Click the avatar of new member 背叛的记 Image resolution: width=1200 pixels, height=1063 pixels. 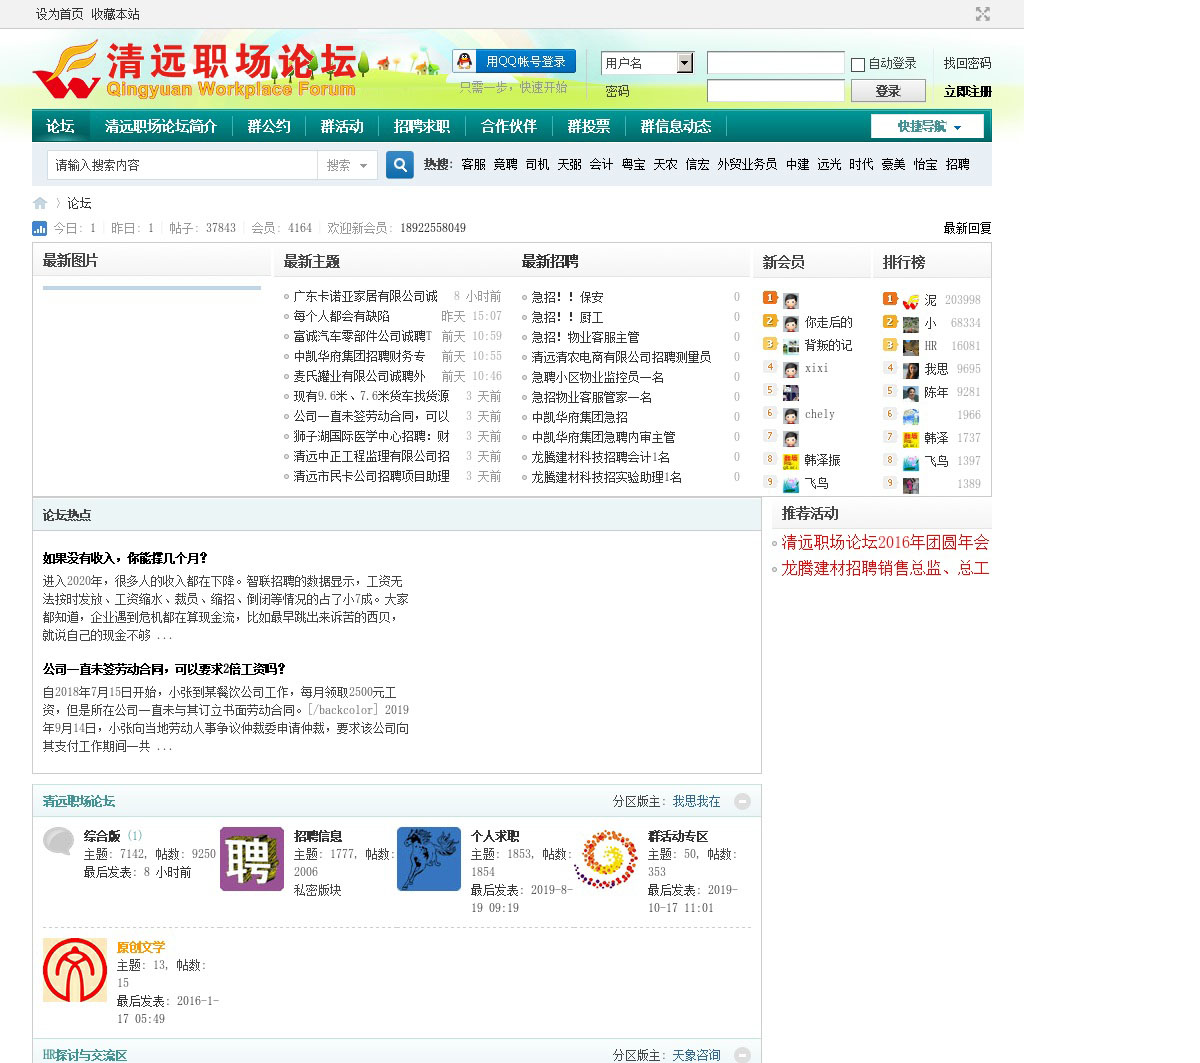pos(791,346)
